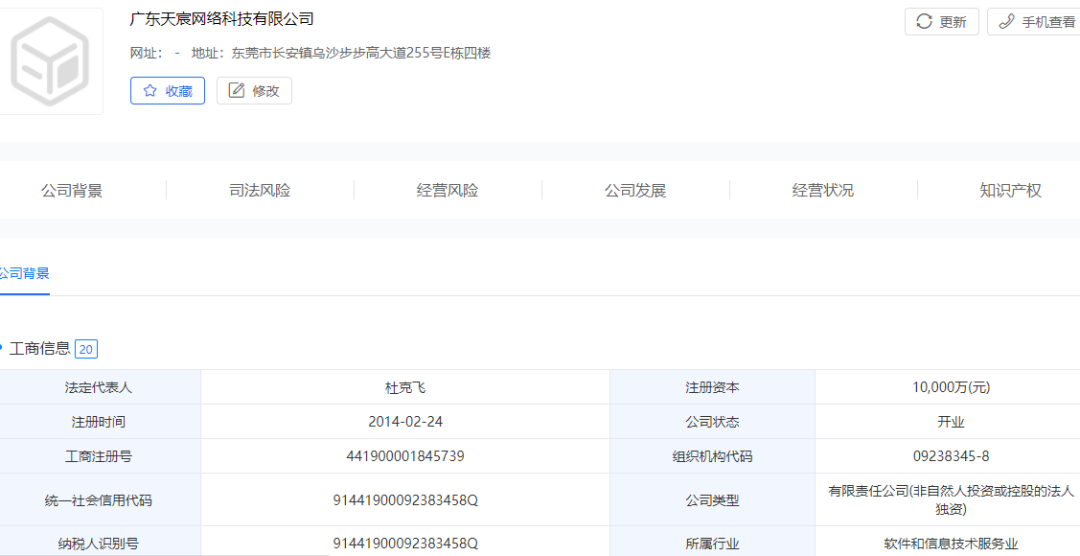Click the company title 广东天宸网络科技有限公司
The width and height of the screenshot is (1080, 556).
click(x=222, y=19)
